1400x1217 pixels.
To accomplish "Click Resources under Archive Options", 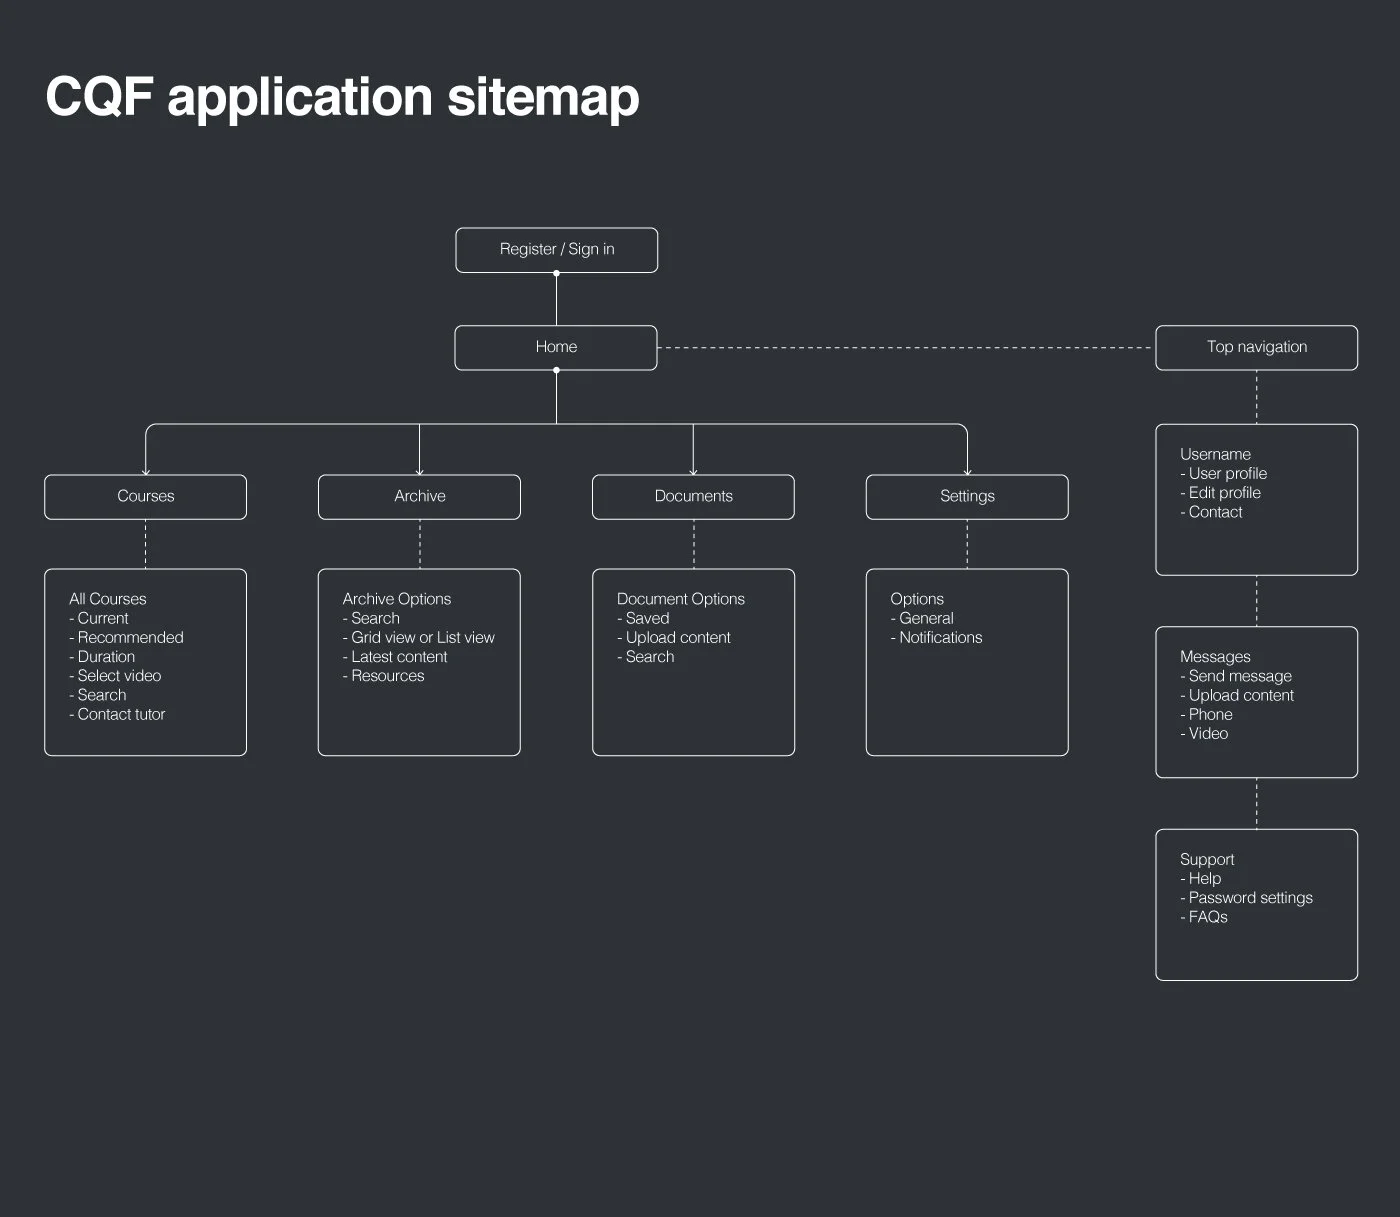I will coord(387,675).
